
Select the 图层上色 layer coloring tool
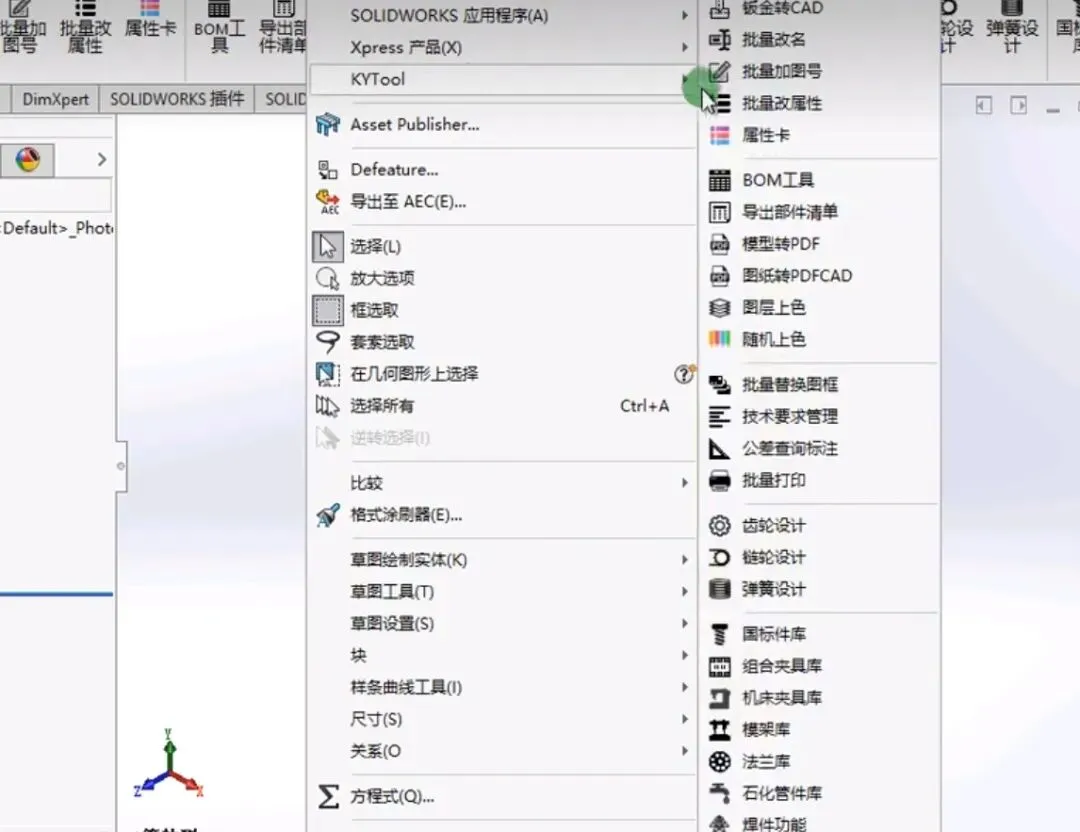click(773, 307)
